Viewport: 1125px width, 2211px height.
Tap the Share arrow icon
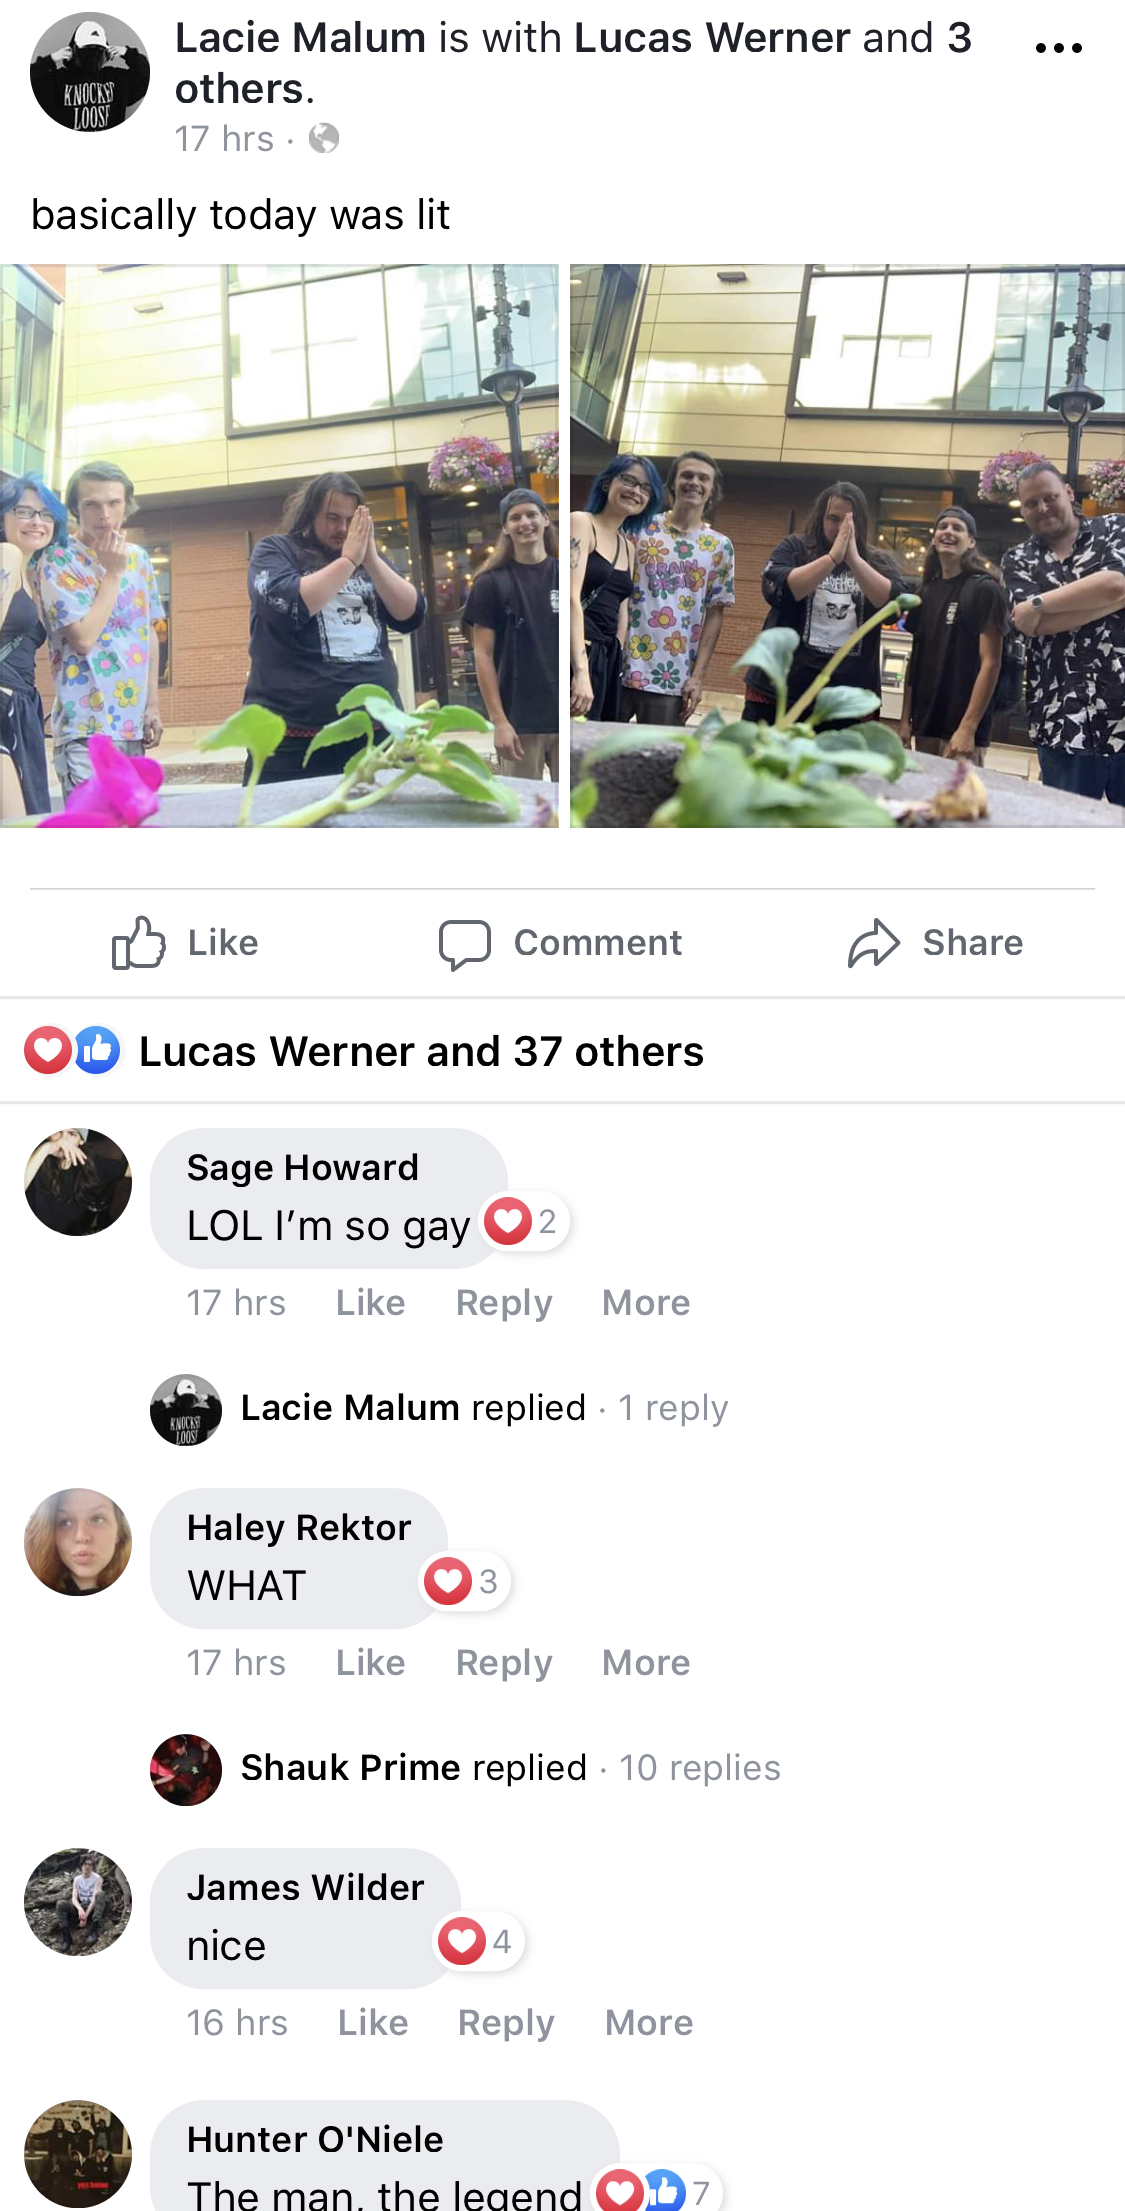point(874,943)
